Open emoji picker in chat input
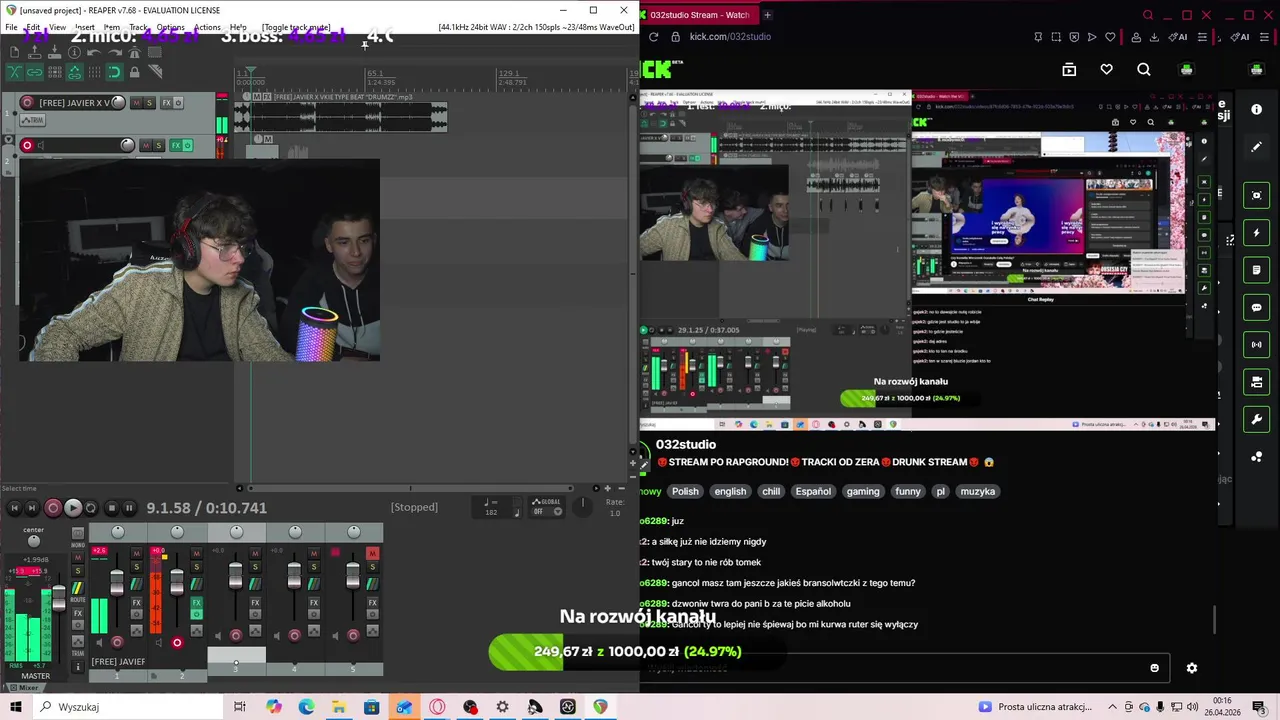Screen dimensions: 1280x720 point(1154,668)
